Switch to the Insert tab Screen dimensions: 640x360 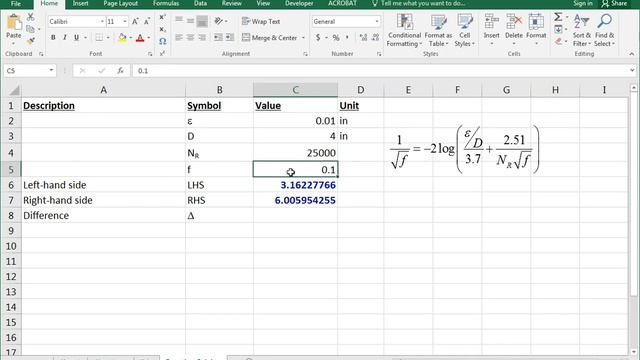[x=80, y=3]
